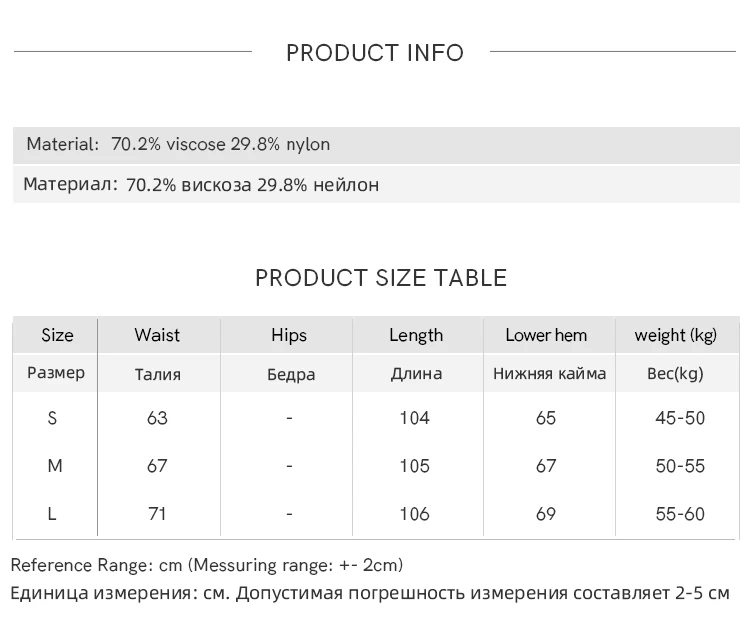Click waist value 63 for size S
Image resolution: width=750 pixels, height=630 pixels.
tap(157, 418)
